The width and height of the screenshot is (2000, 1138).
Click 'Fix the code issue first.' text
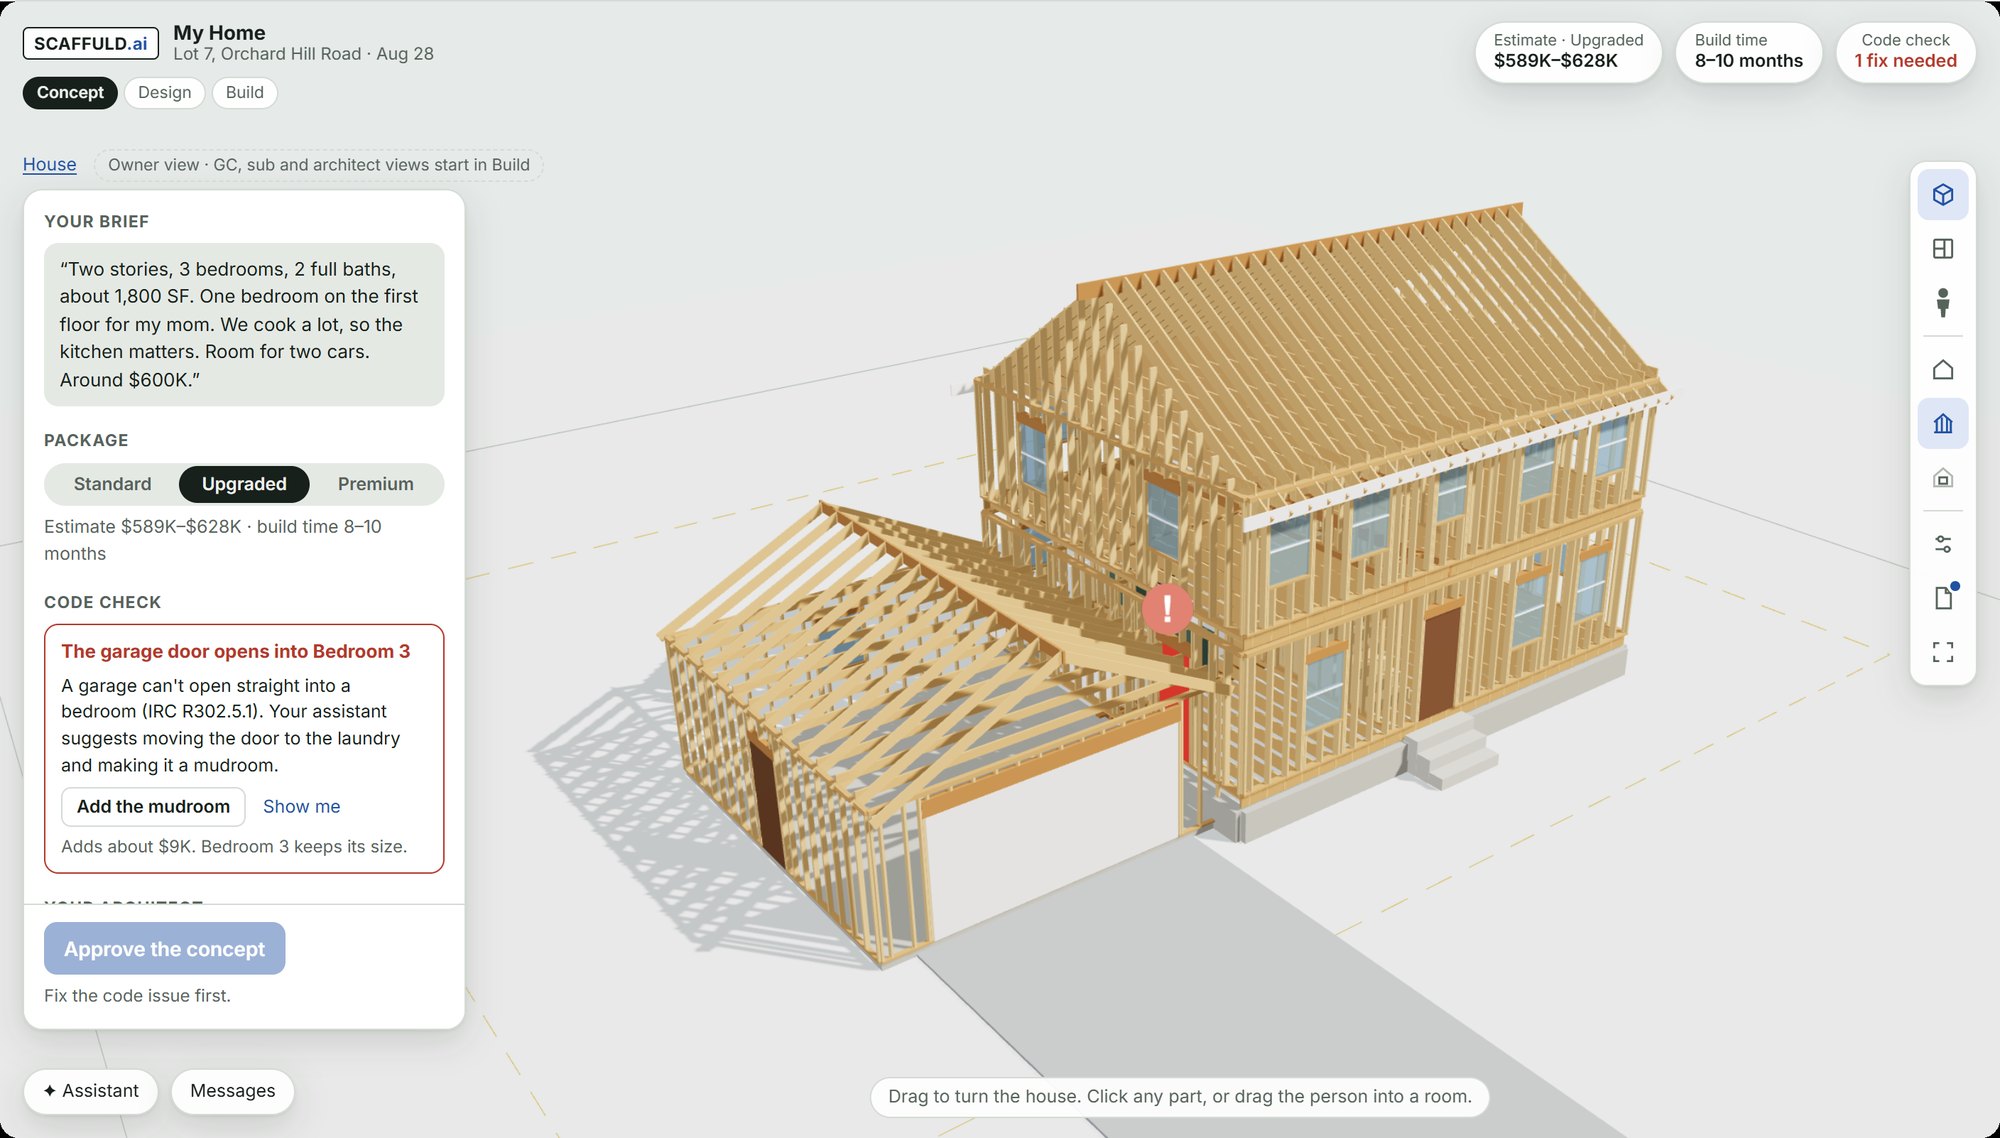coord(137,996)
